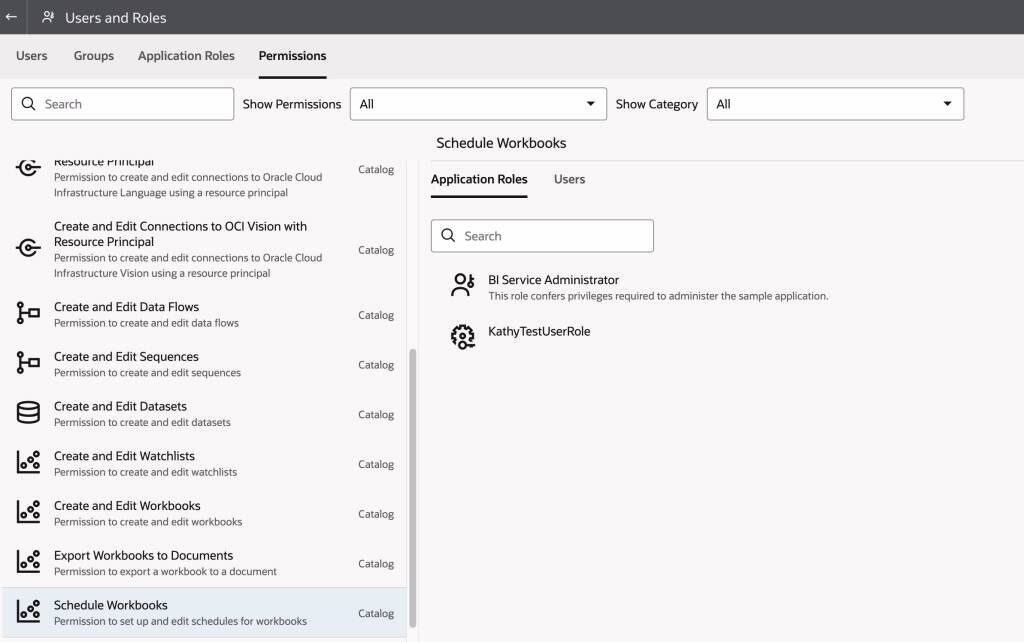This screenshot has width=1024, height=642.
Task: Click the Create and Edit Sequences icon
Action: pyautogui.click(x=28, y=364)
